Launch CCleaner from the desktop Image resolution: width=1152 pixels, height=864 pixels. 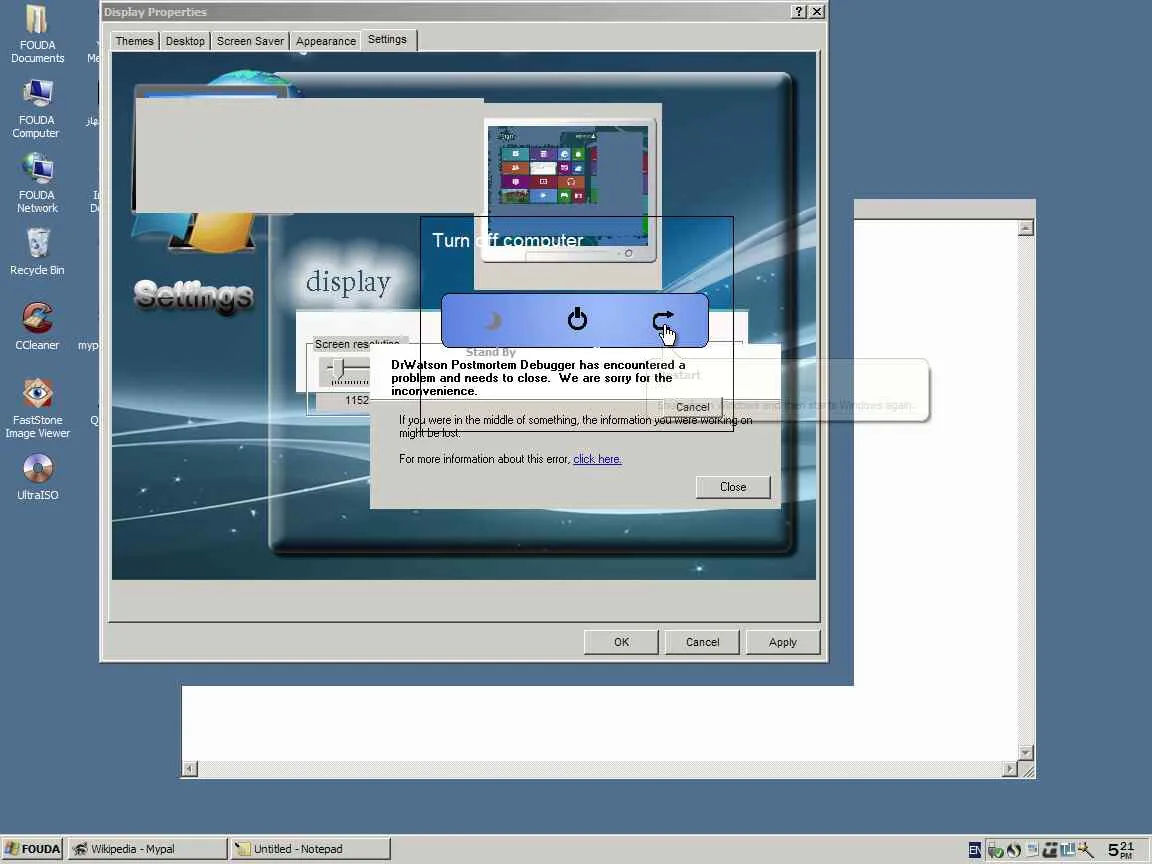pos(37,327)
